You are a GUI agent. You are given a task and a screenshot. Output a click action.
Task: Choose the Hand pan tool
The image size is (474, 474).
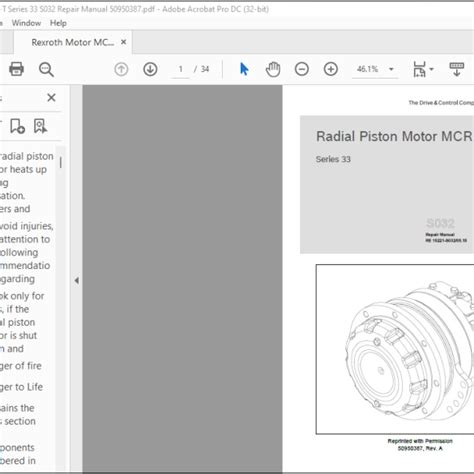(x=273, y=69)
